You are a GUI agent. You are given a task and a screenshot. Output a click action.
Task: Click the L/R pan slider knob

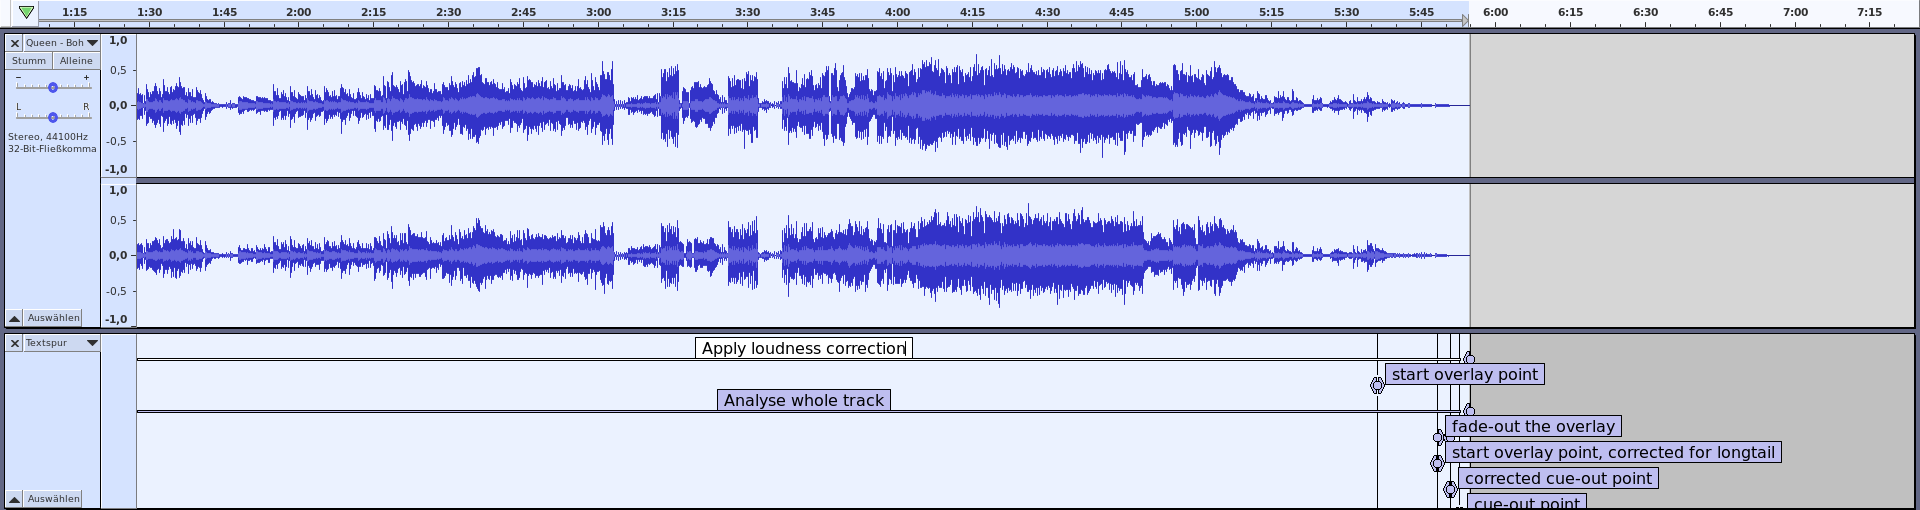pyautogui.click(x=53, y=117)
